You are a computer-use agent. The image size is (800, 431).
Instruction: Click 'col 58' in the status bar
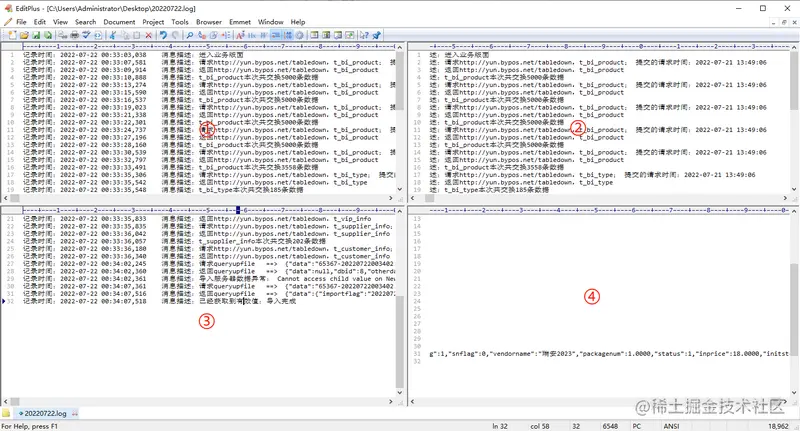pos(540,426)
